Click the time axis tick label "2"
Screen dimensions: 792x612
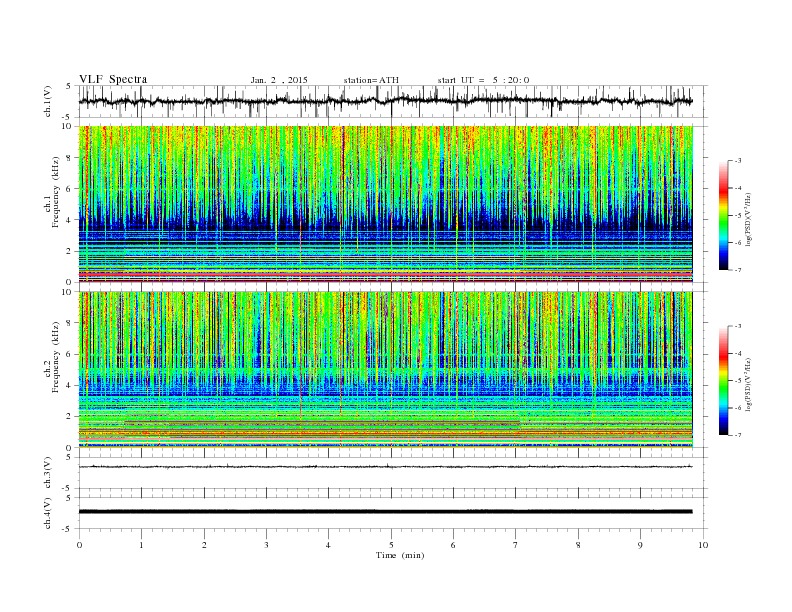pos(204,545)
